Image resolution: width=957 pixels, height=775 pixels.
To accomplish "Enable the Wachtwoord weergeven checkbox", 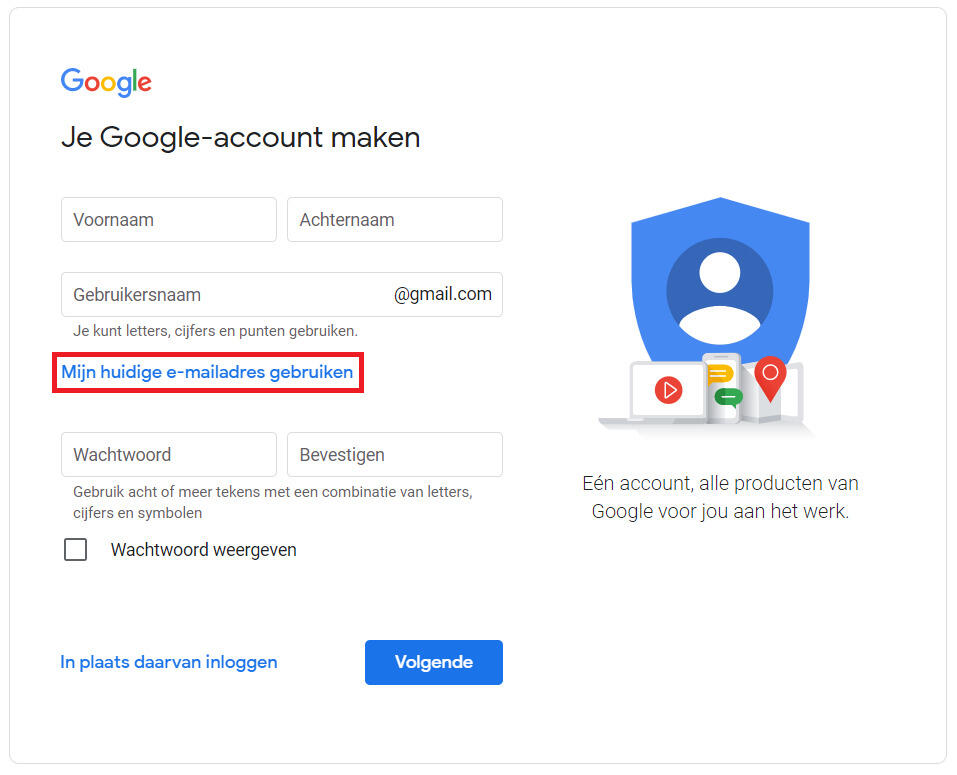I will click(75, 550).
